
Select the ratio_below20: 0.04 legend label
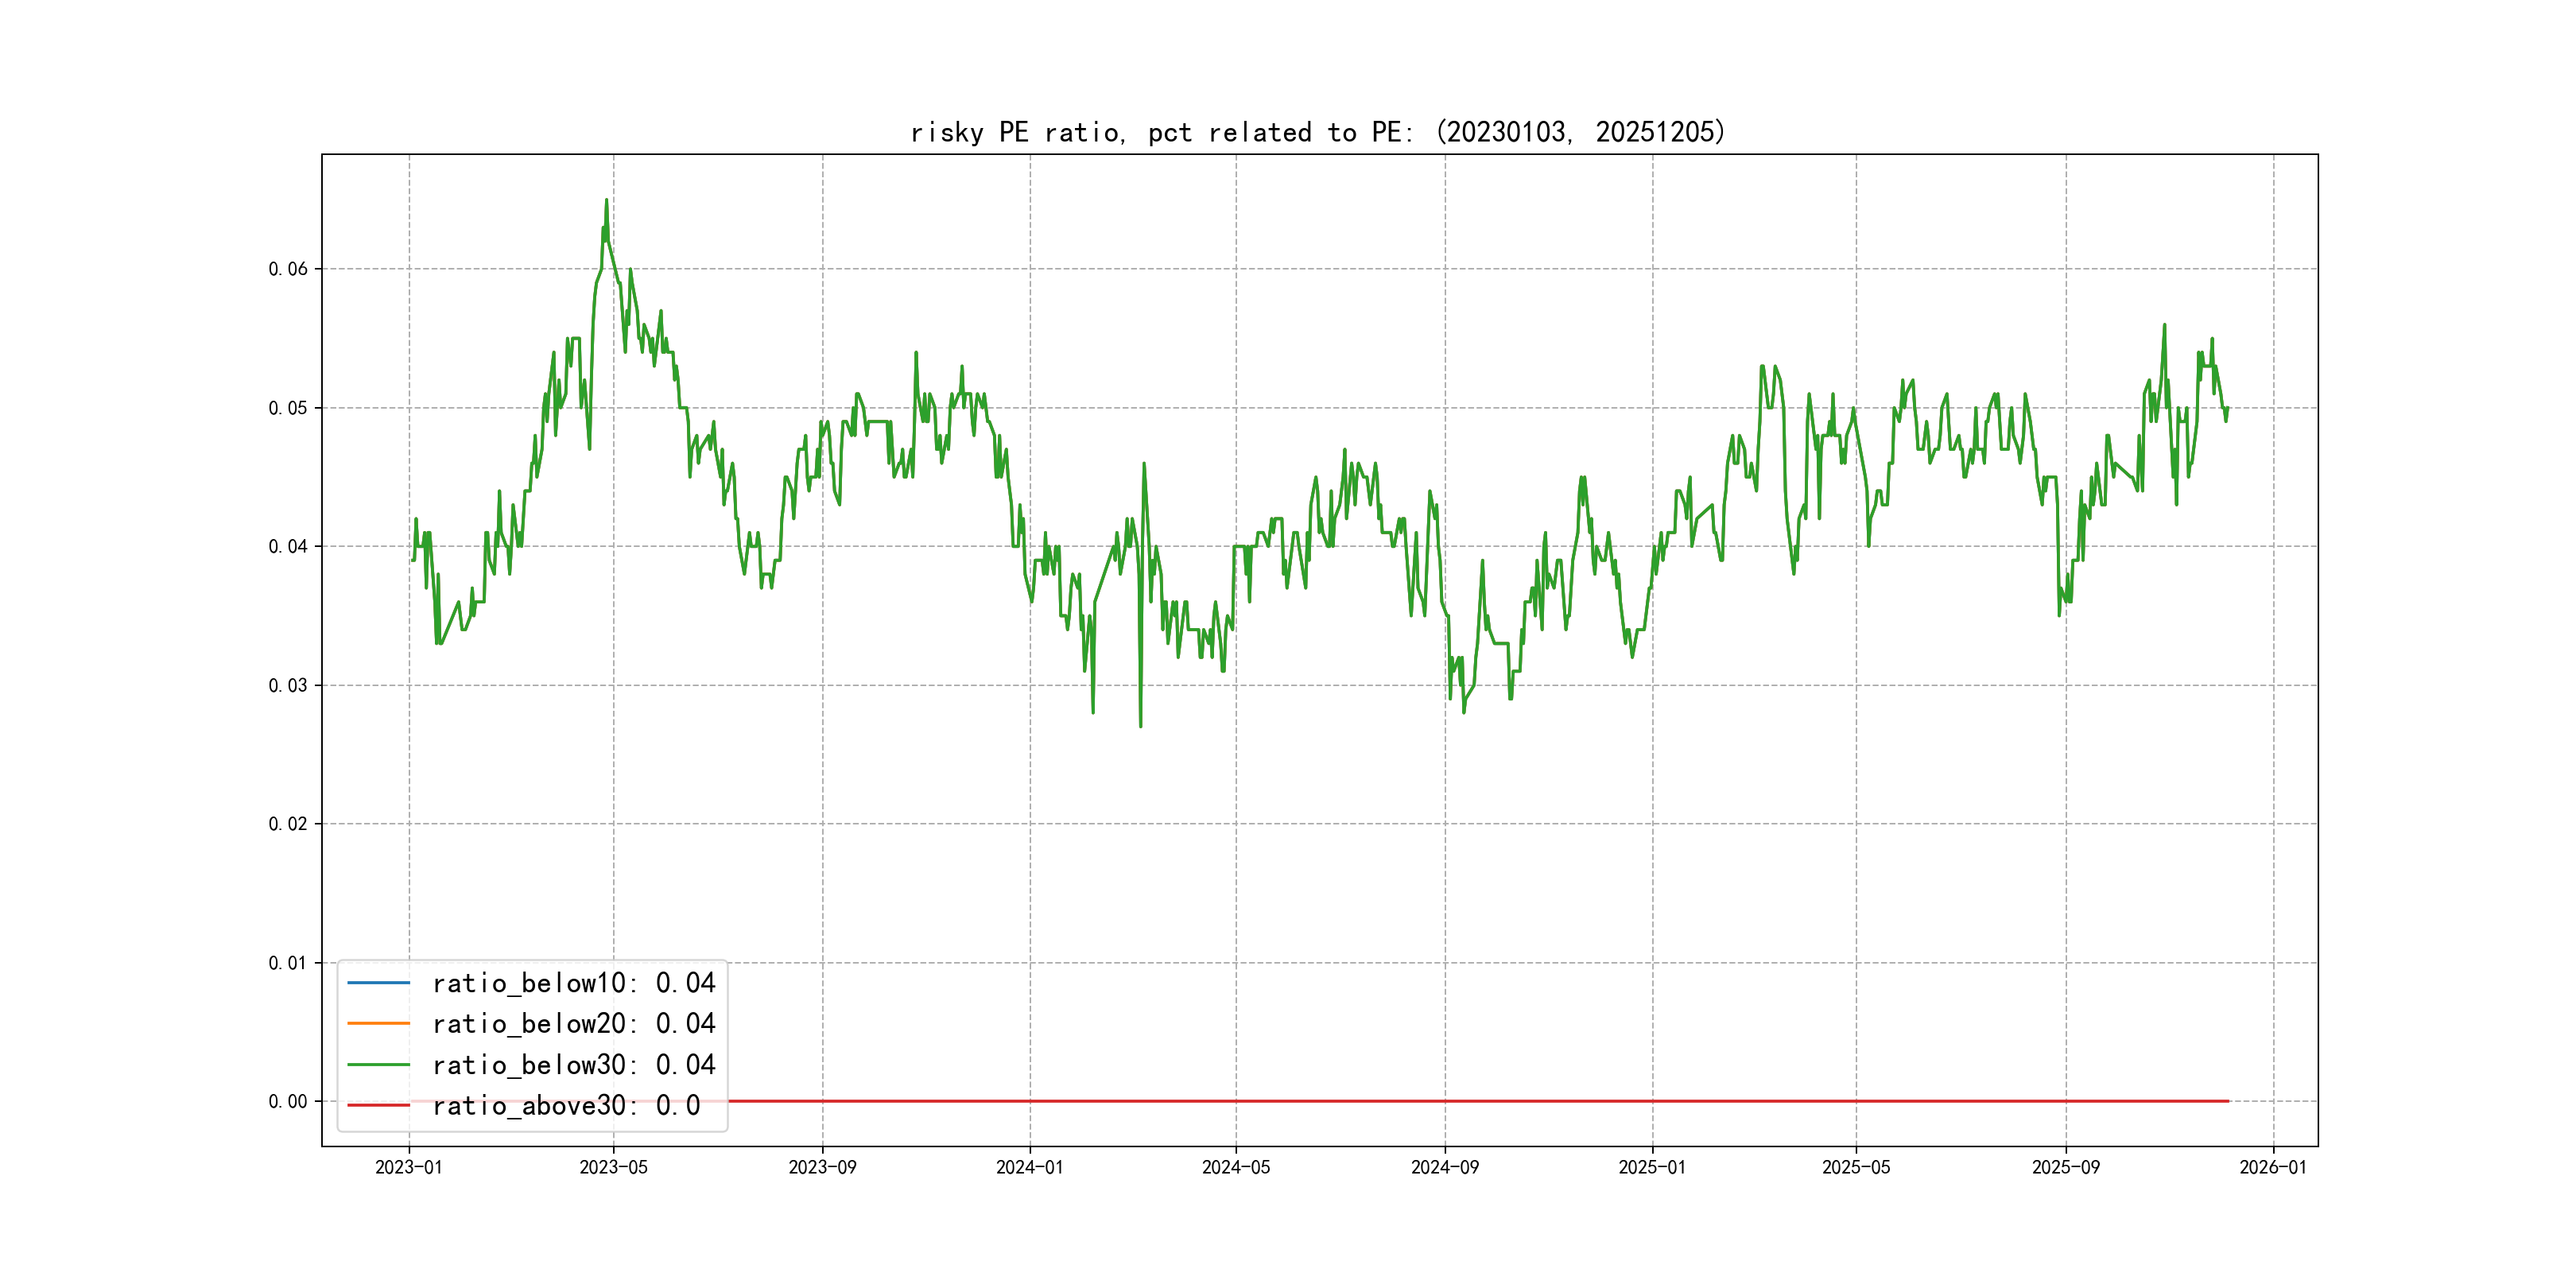pos(573,1023)
